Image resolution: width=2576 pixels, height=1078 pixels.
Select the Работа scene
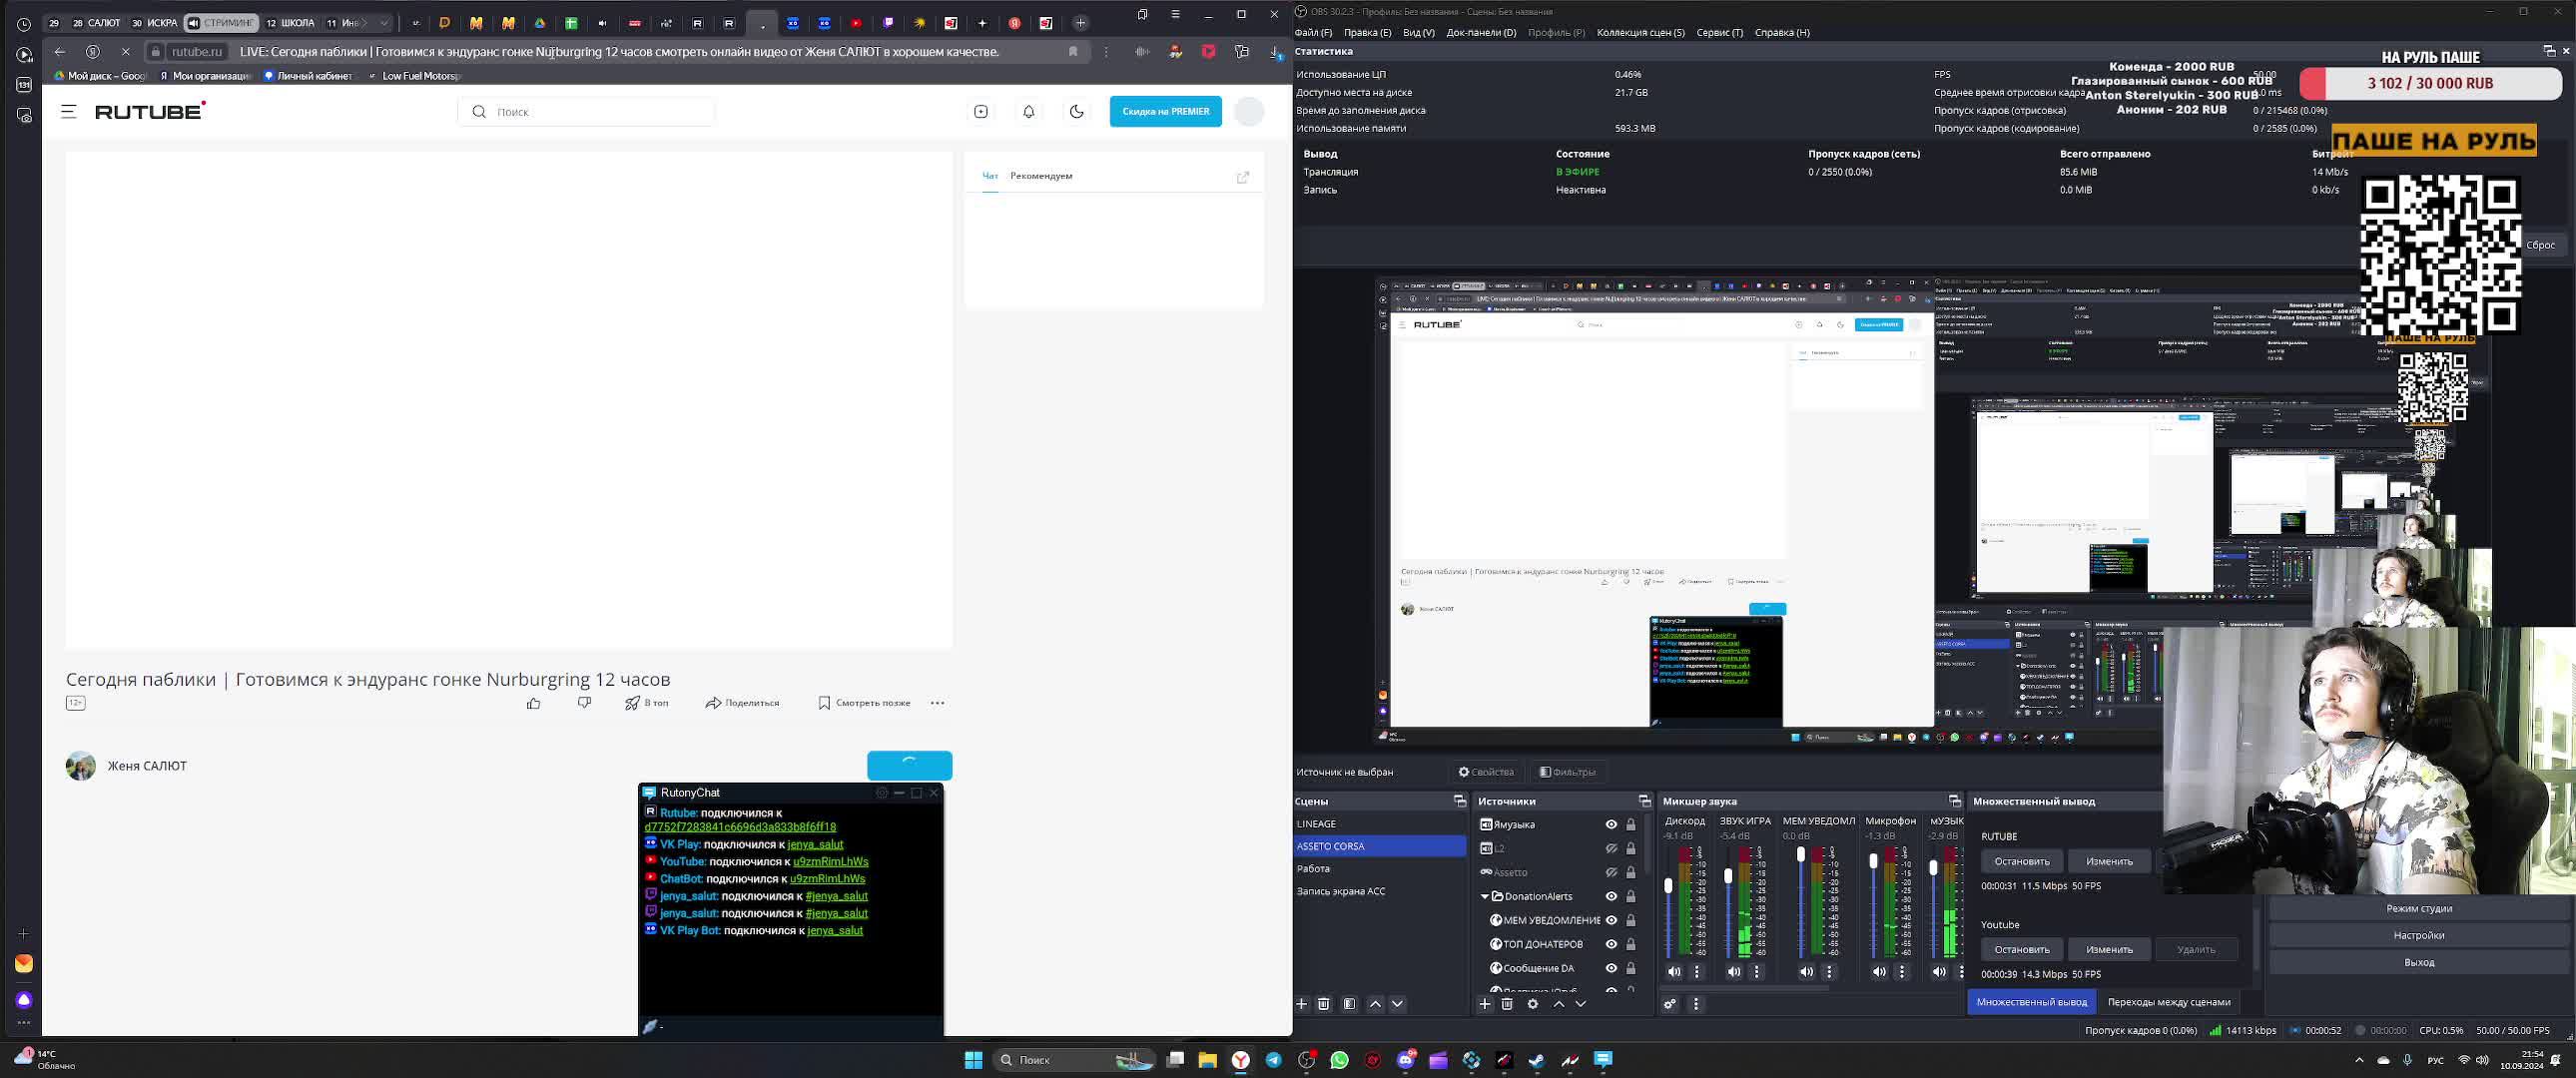(x=1380, y=869)
